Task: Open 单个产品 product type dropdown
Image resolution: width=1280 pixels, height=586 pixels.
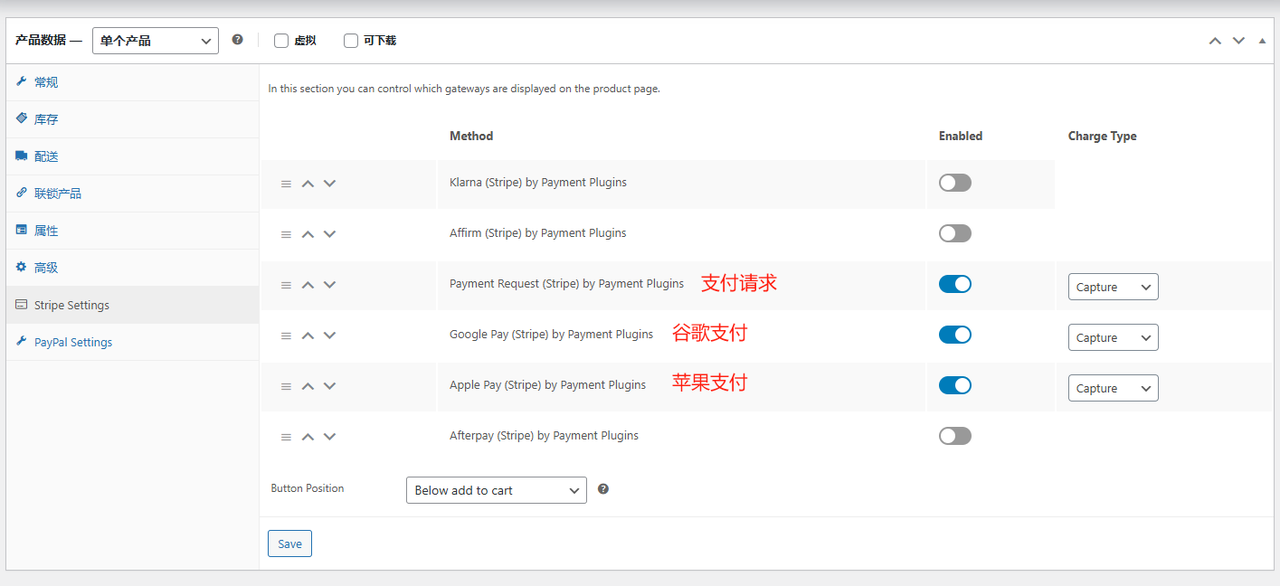Action: click(x=155, y=41)
